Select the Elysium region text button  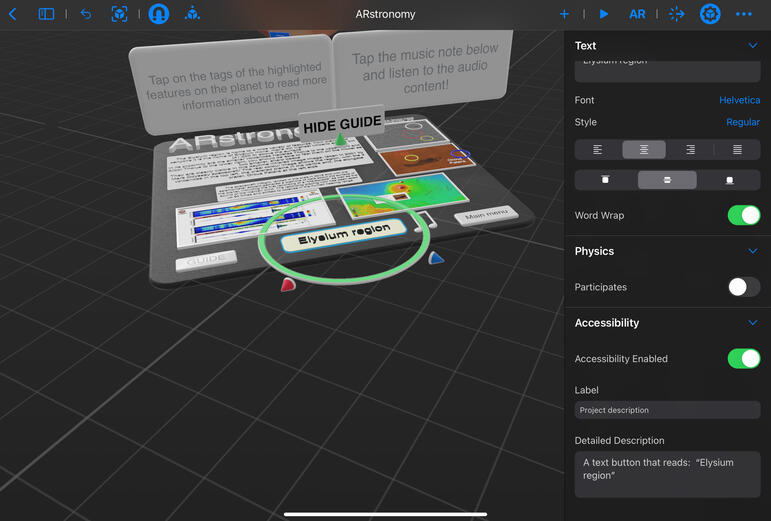343,234
